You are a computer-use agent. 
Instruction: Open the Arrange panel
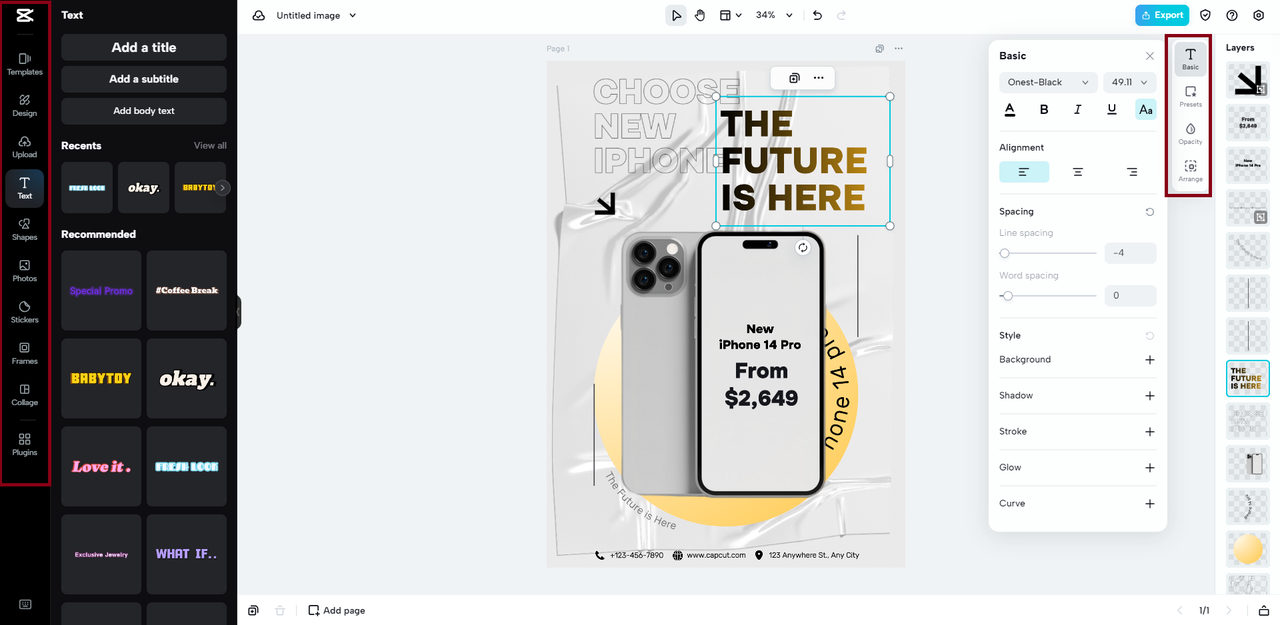coord(1190,171)
